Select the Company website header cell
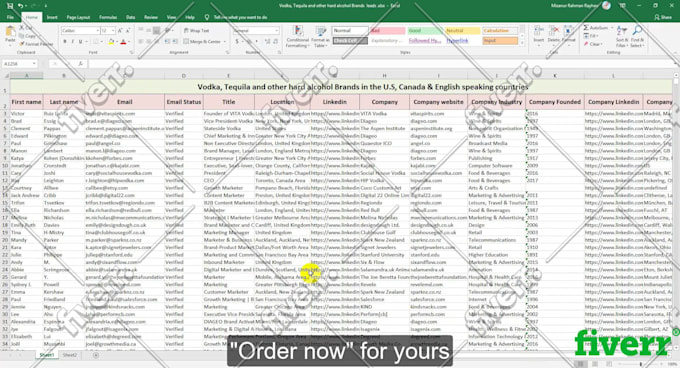680x368 pixels. pos(438,102)
